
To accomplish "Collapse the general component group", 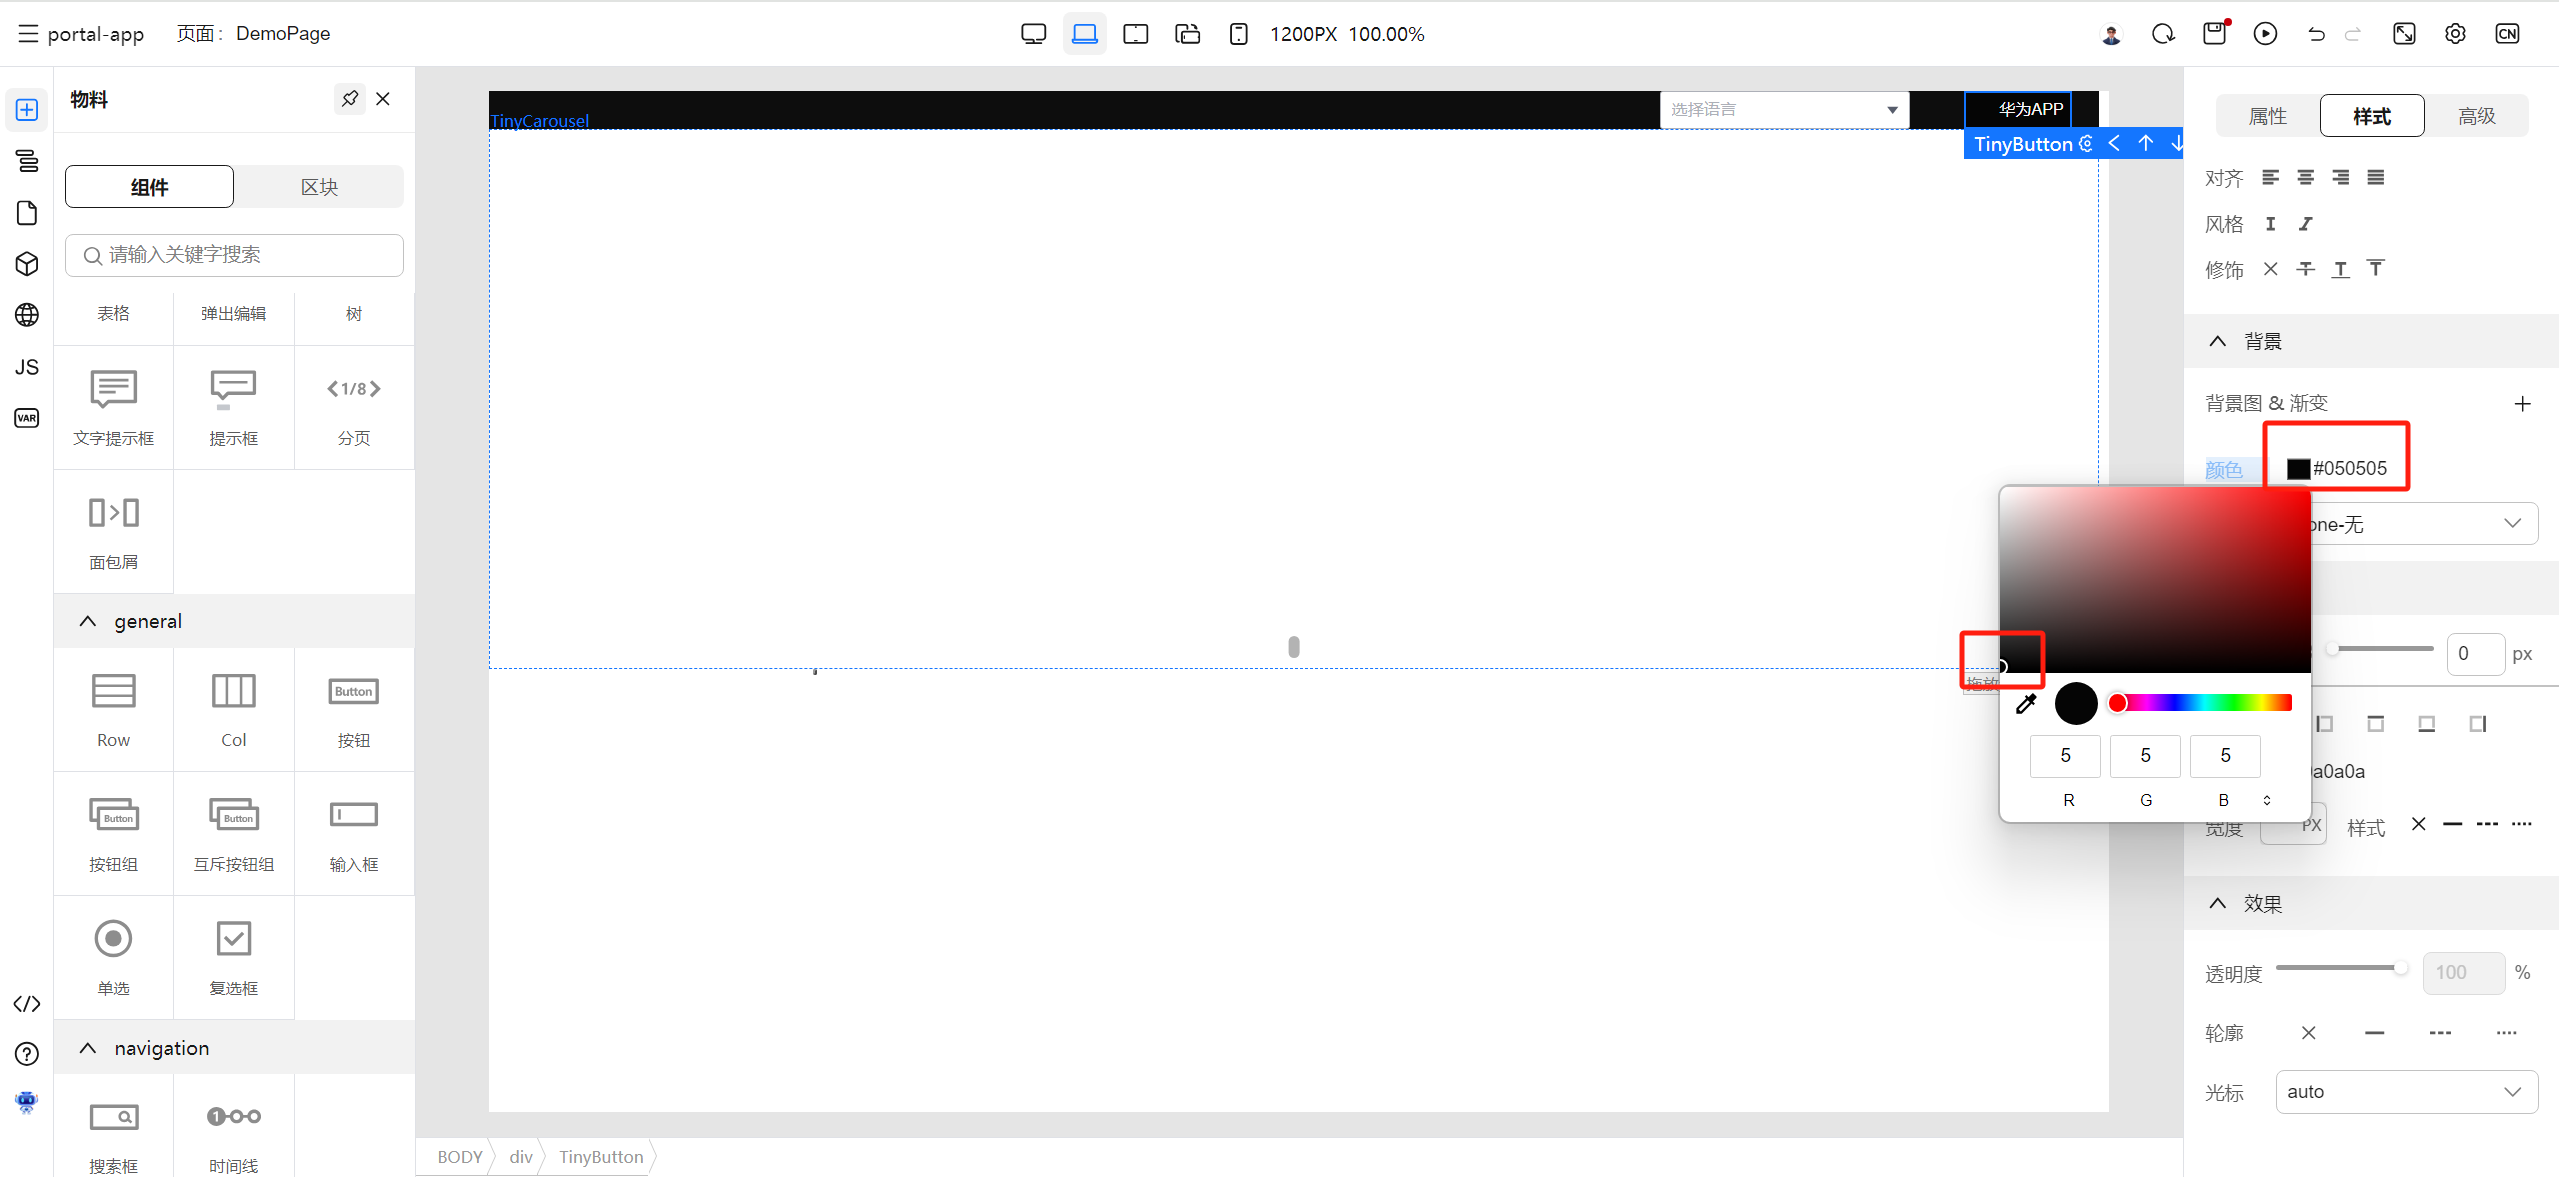I will (x=88, y=621).
